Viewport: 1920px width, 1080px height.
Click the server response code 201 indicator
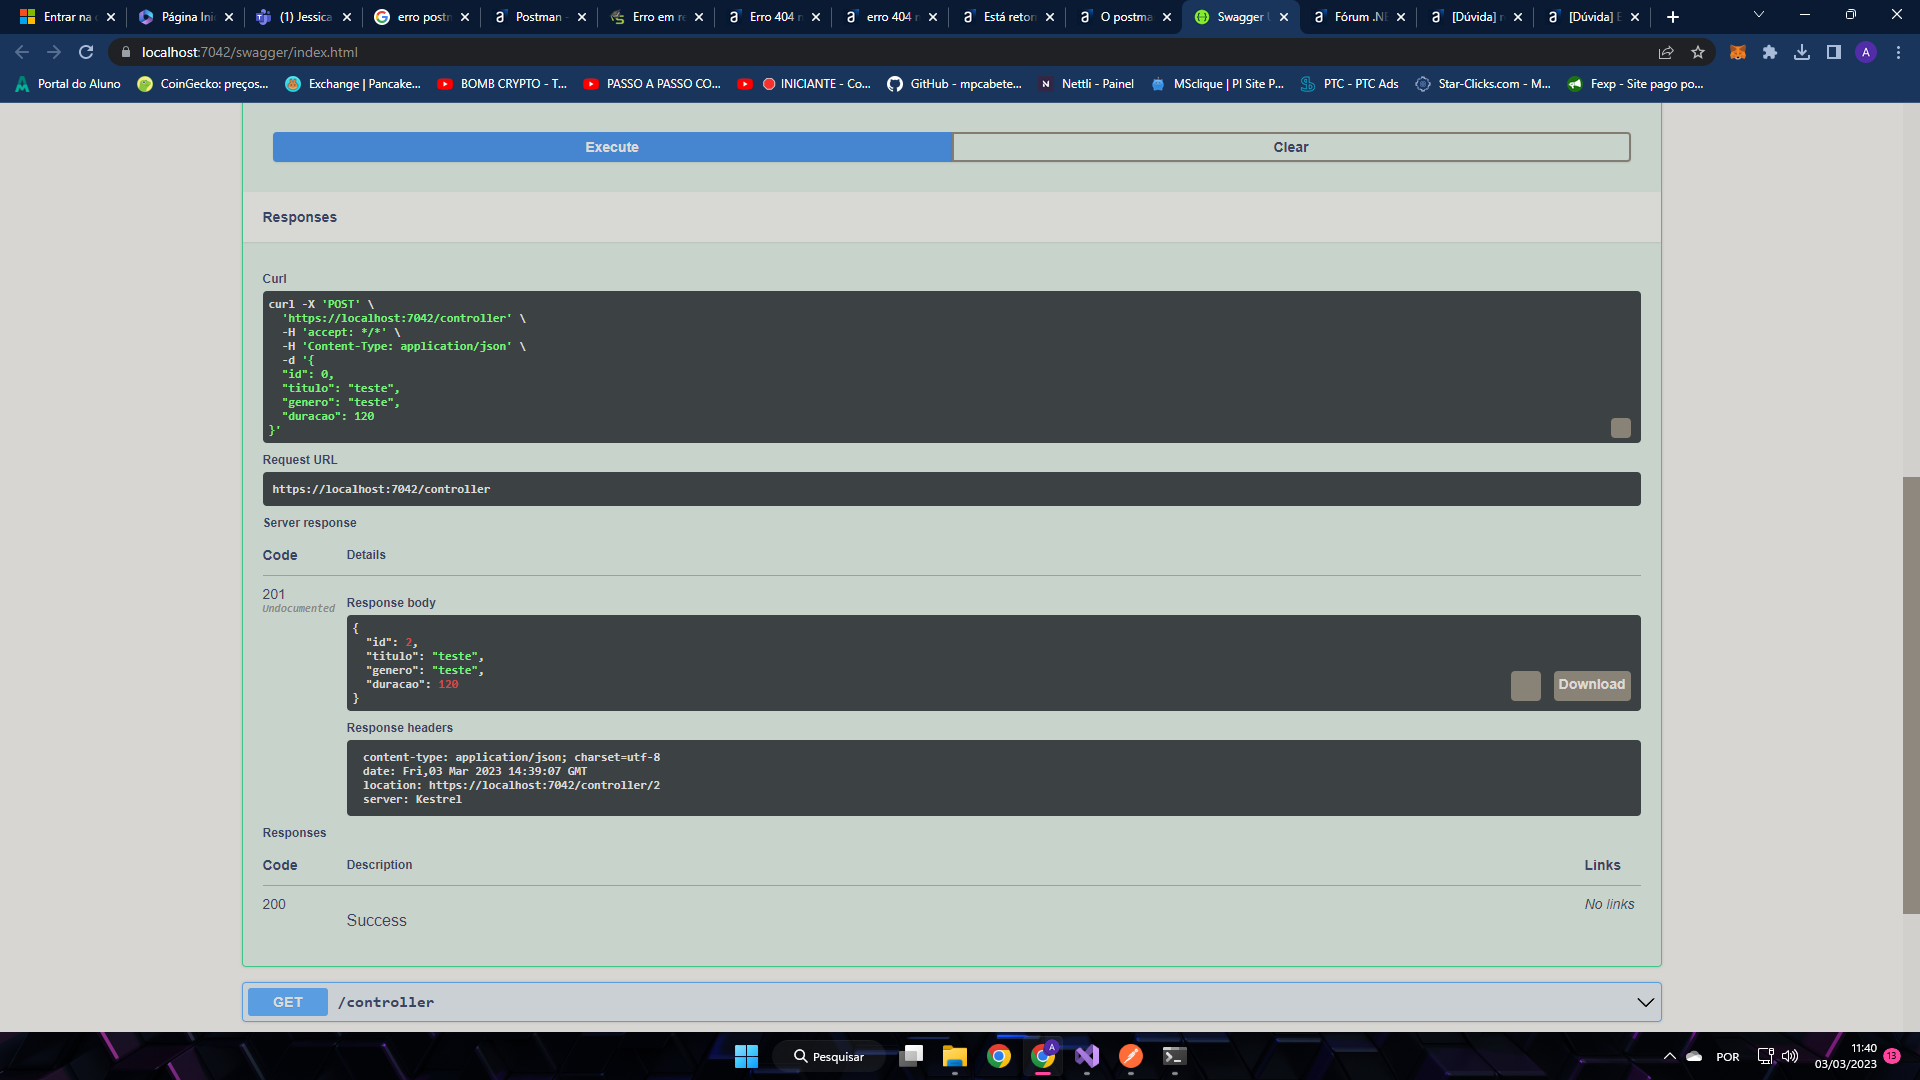[273, 592]
